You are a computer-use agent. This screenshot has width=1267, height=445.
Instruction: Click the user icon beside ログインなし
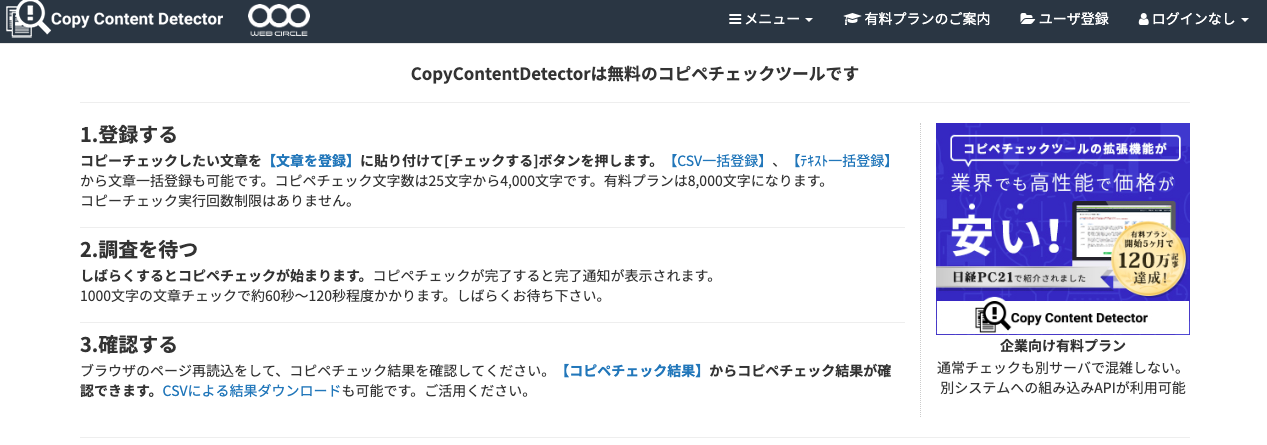1144,19
